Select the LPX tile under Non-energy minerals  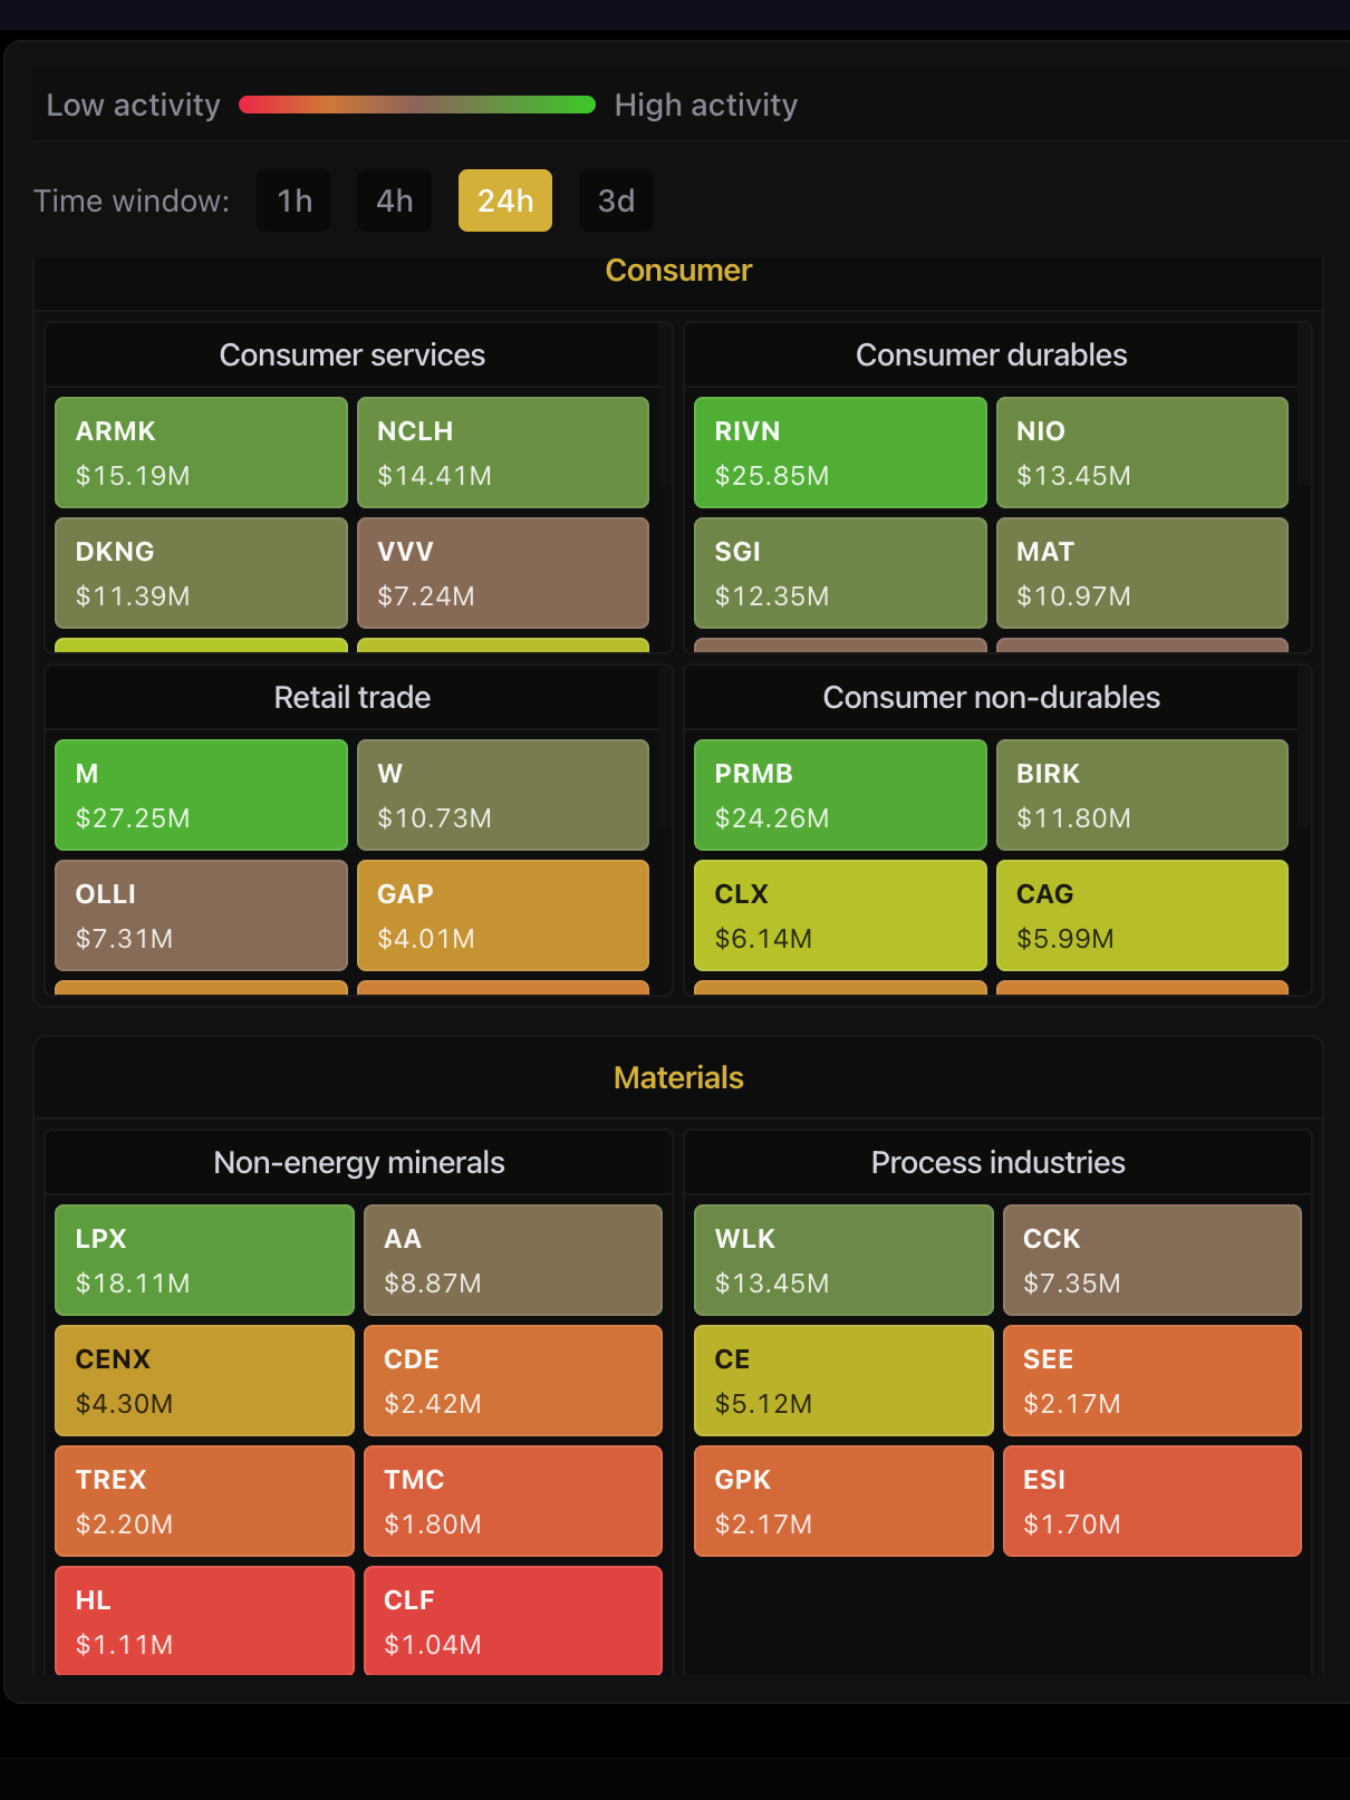(204, 1259)
